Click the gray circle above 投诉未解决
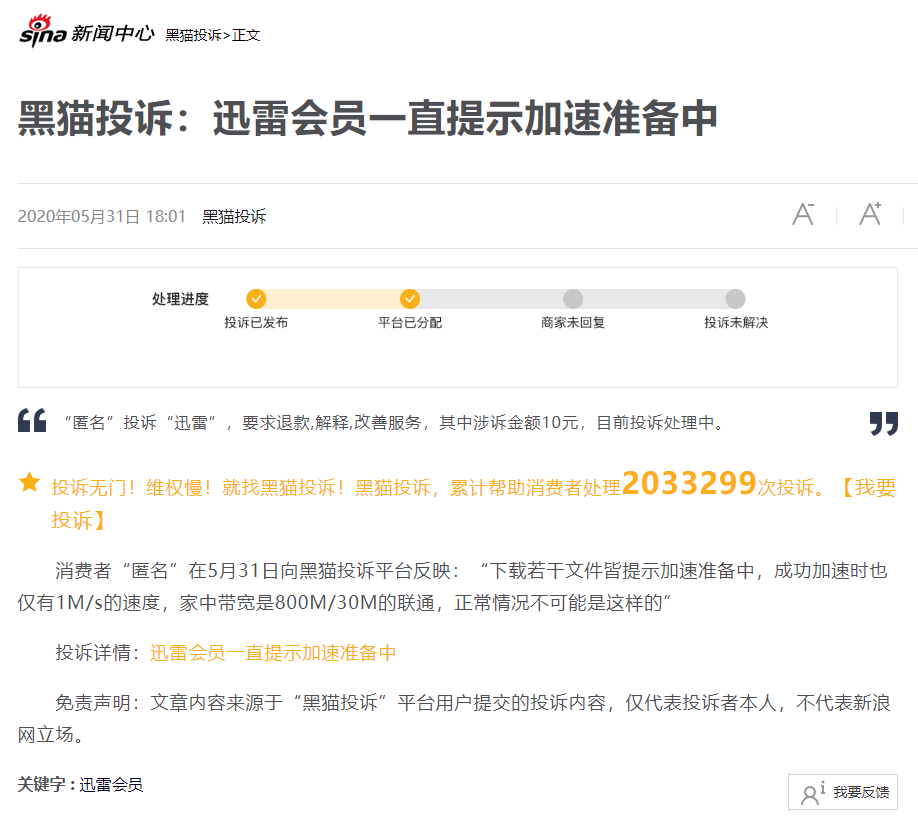This screenshot has width=918, height=833. click(735, 298)
